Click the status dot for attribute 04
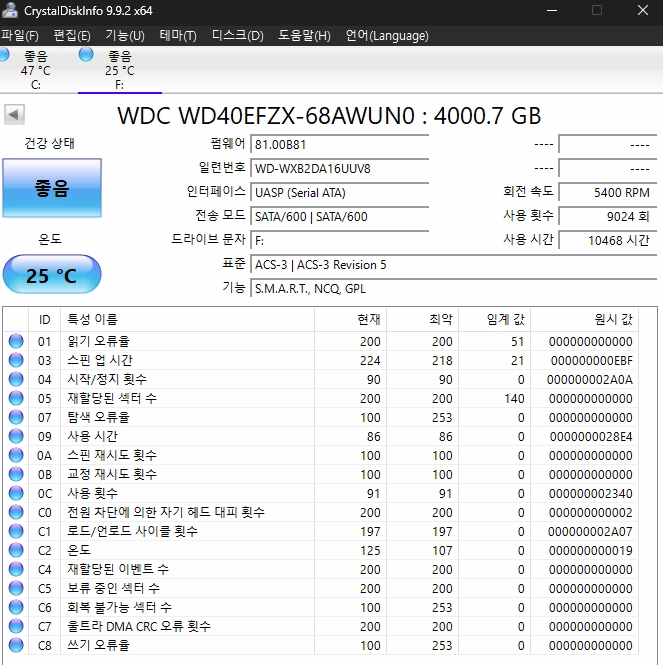Viewport: 663px width, 665px height. (16, 379)
